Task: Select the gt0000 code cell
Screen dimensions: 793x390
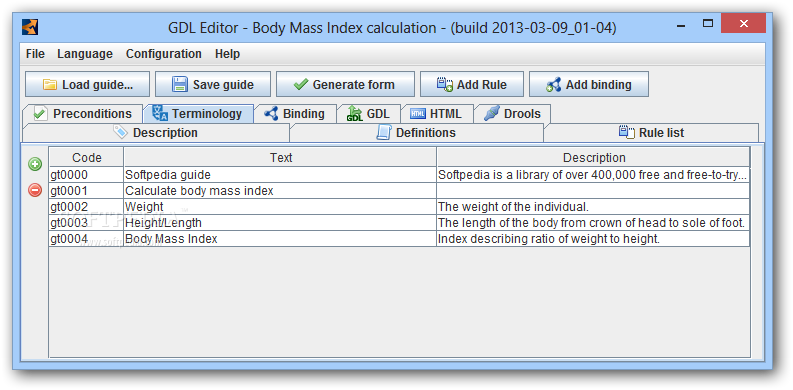Action: pyautogui.click(x=86, y=175)
